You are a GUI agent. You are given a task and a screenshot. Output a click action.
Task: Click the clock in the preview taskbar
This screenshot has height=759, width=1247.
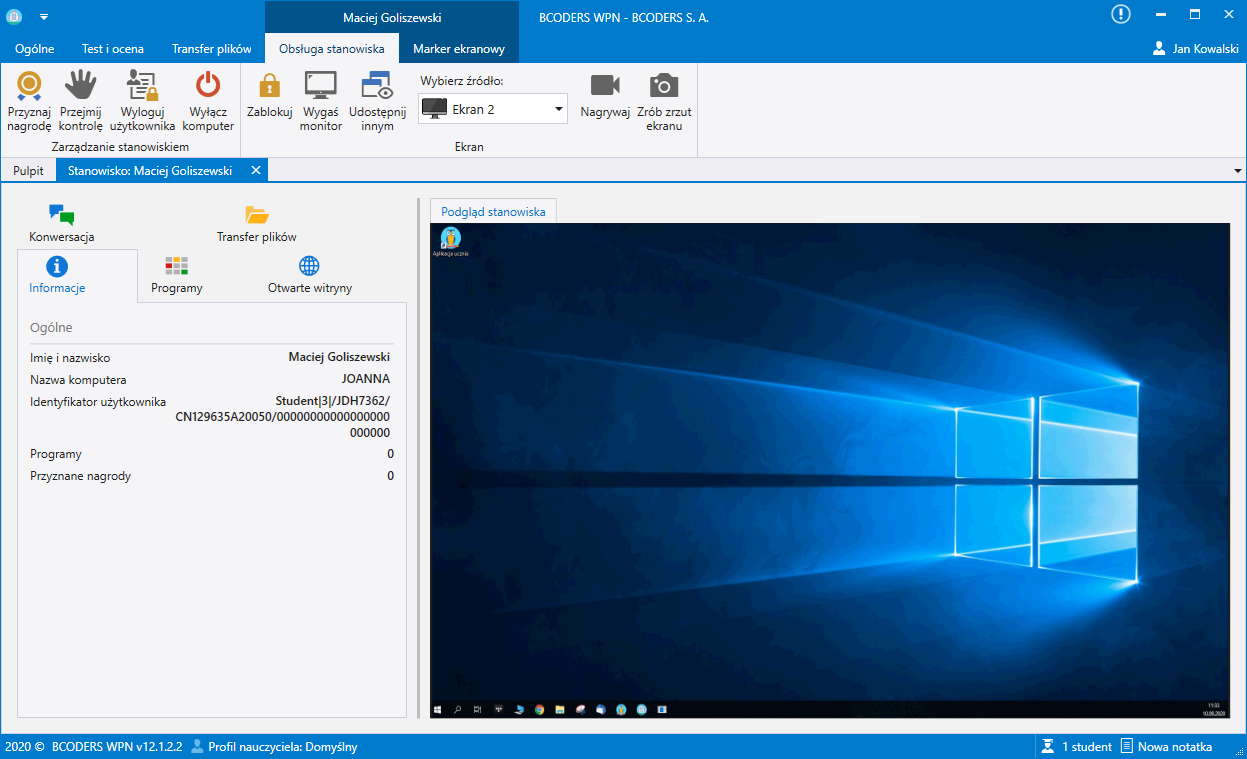click(x=1214, y=710)
